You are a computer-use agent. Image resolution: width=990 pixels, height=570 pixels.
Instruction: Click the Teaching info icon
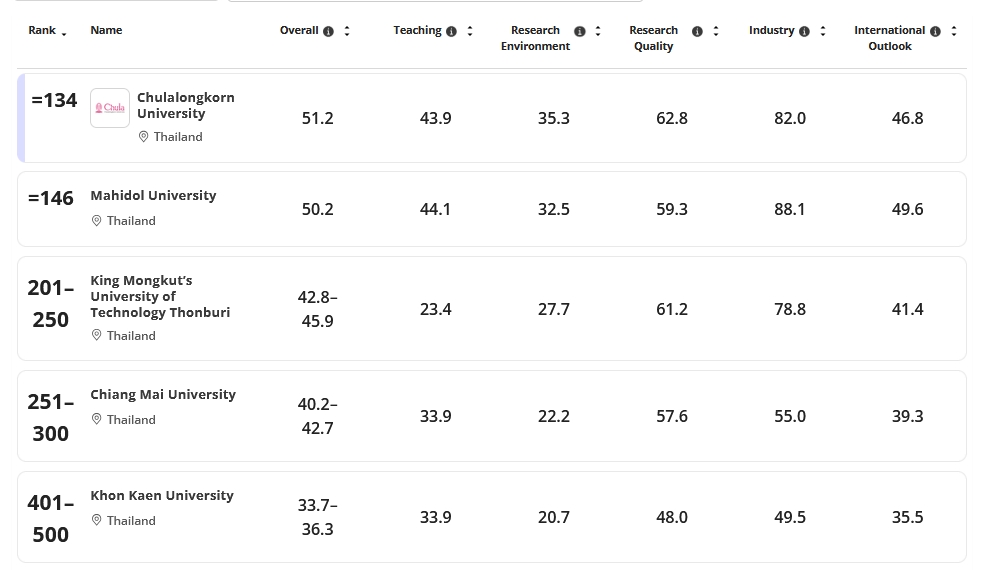point(451,31)
